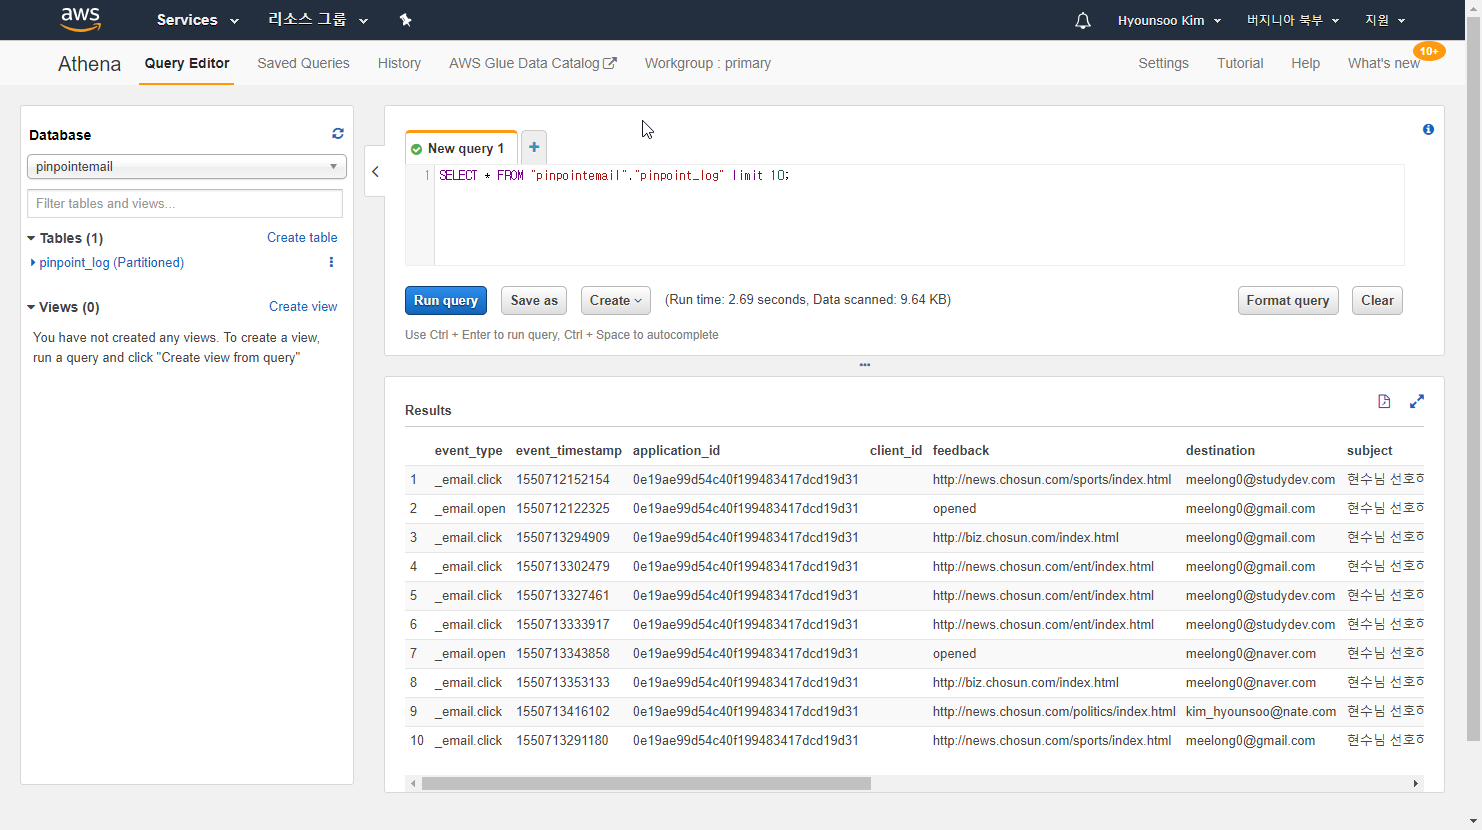Open the notifications bell icon
The height and width of the screenshot is (830, 1482).
[x=1083, y=20]
